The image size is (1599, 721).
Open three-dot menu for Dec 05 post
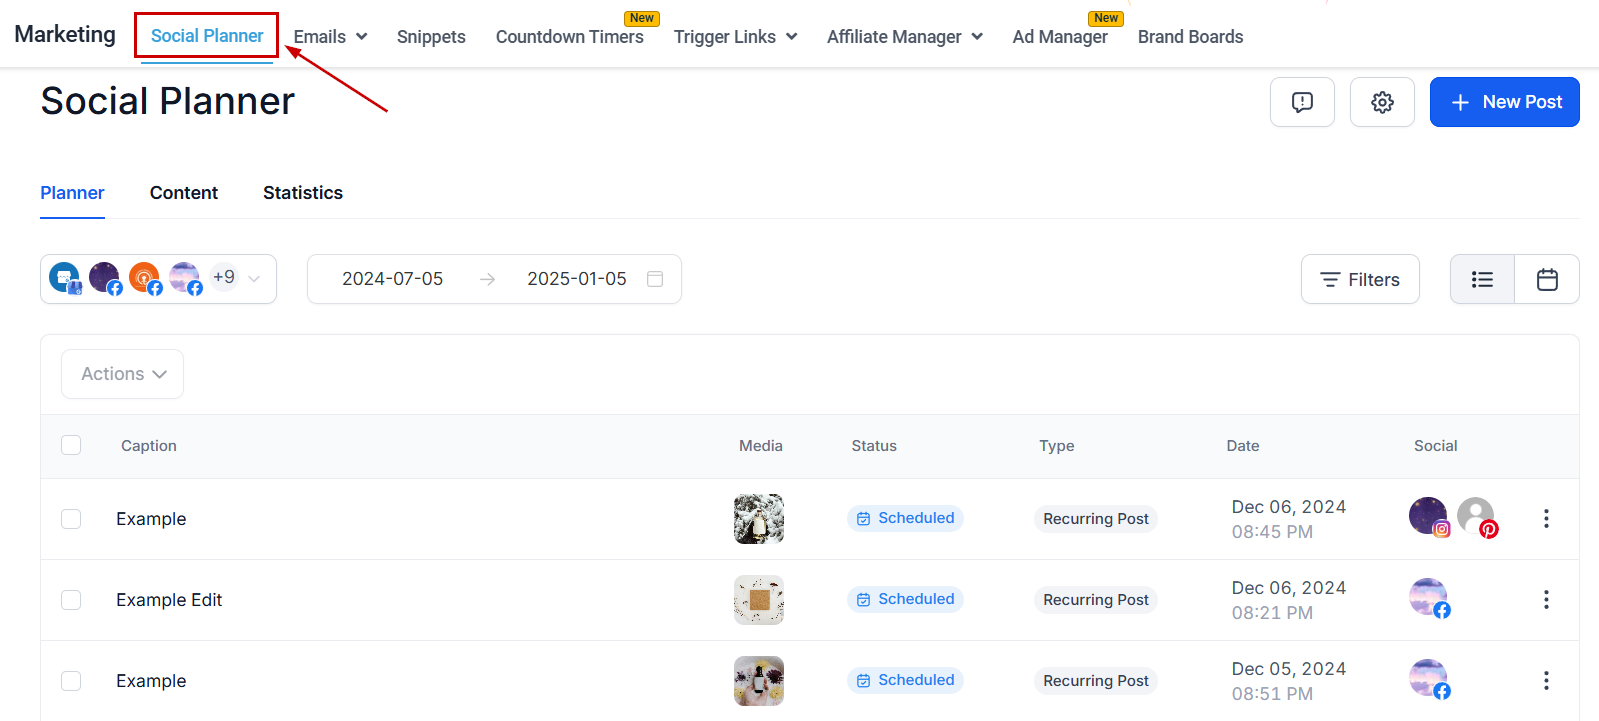point(1546,681)
